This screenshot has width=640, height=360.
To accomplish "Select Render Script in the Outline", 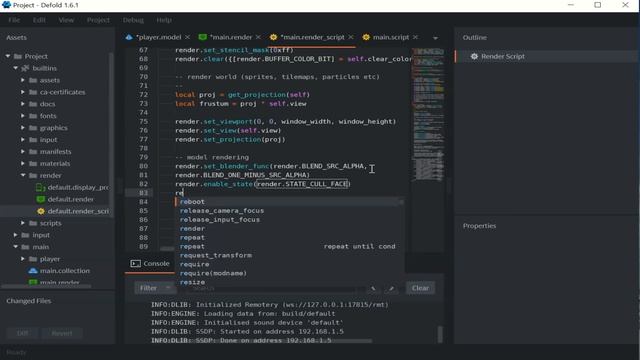I will (x=547, y=56).
